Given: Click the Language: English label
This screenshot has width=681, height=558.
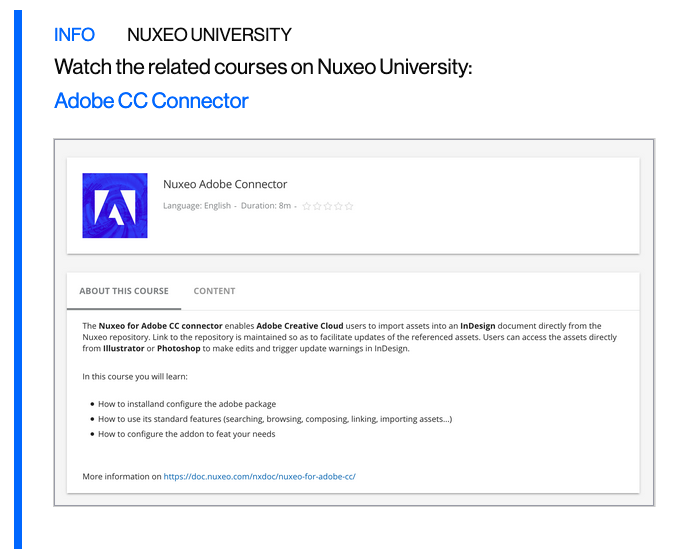Looking at the screenshot, I should [197, 206].
